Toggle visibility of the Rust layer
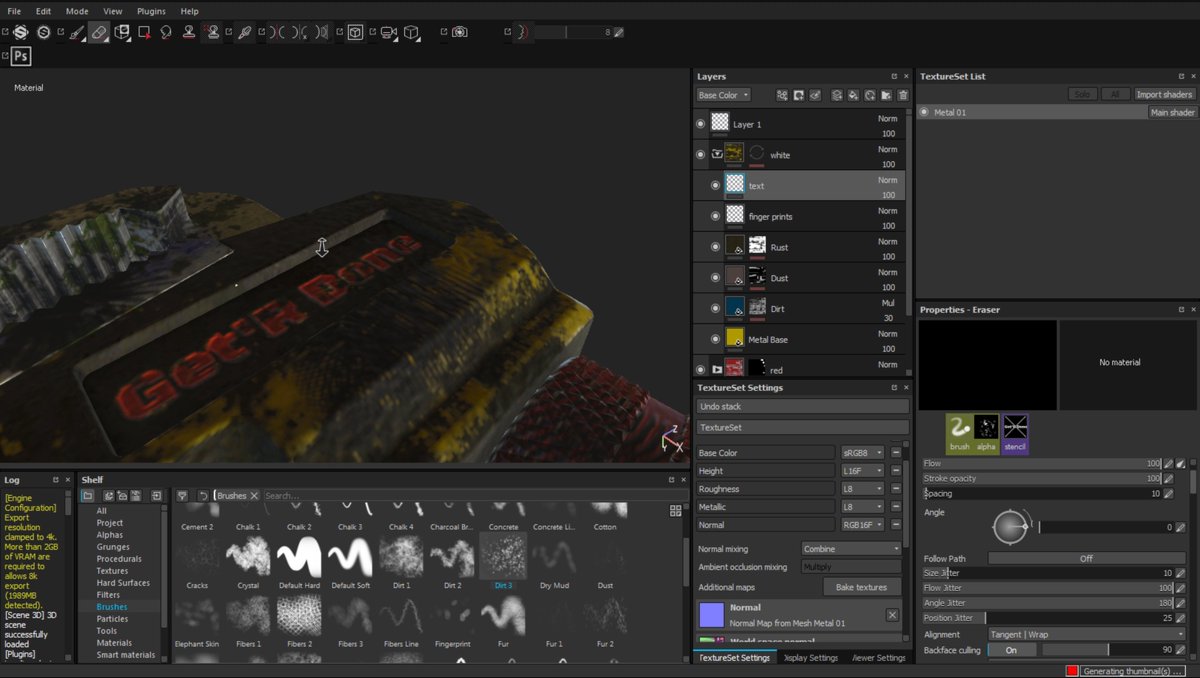 [x=715, y=247]
